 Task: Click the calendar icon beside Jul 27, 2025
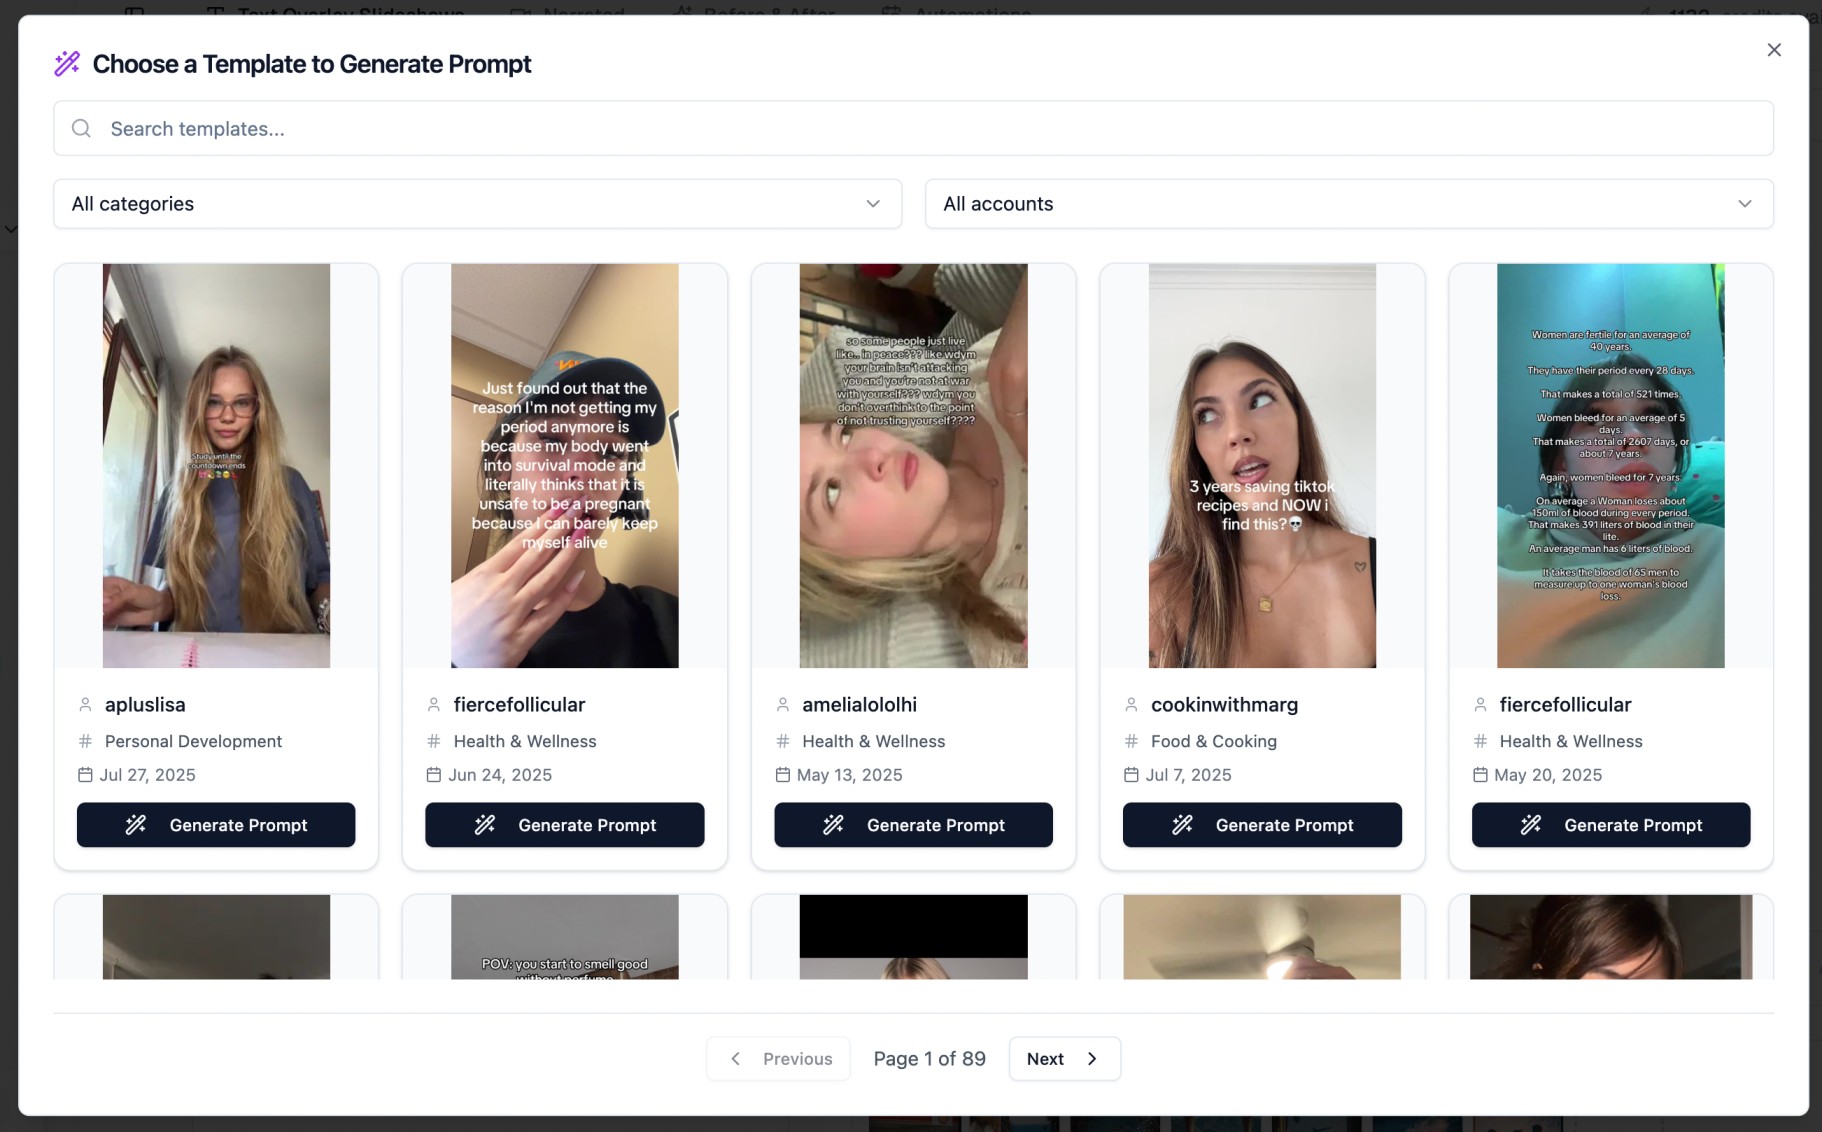(x=85, y=775)
